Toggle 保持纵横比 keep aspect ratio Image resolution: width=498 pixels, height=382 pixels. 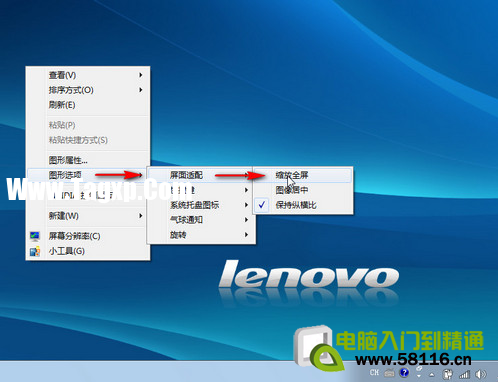click(x=303, y=205)
